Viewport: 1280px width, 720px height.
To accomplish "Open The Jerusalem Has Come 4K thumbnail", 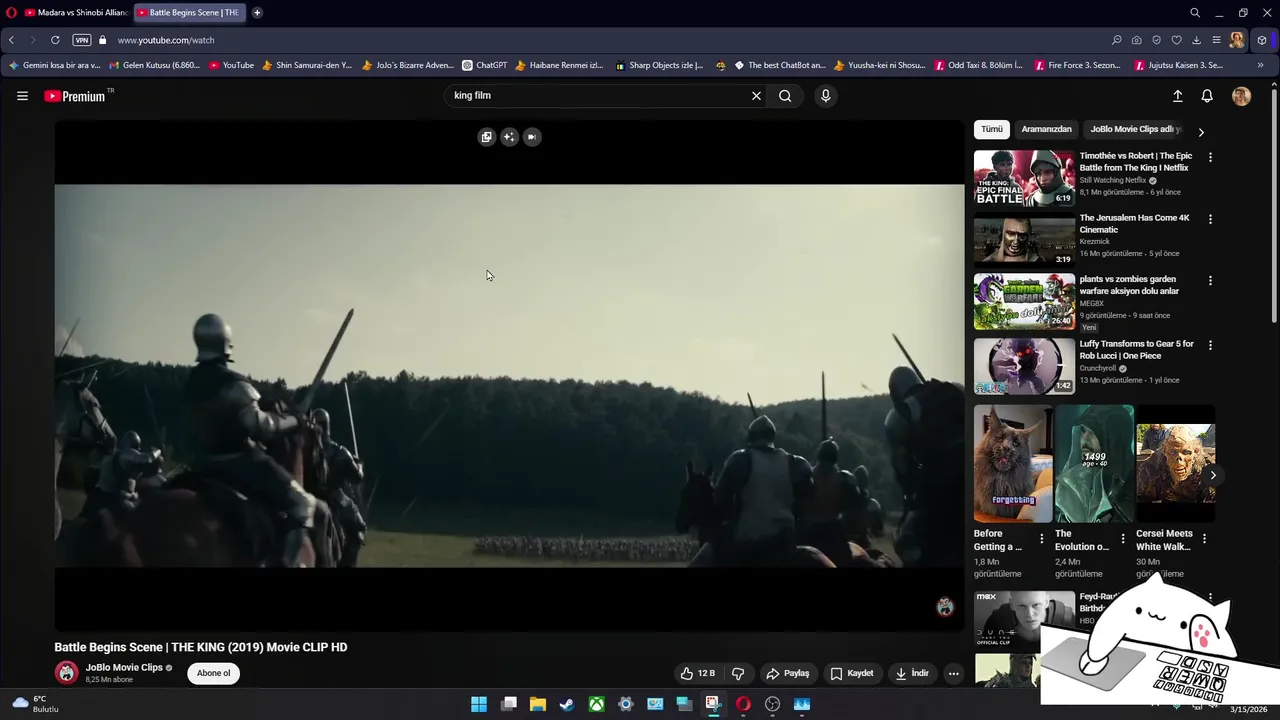I will (1024, 240).
